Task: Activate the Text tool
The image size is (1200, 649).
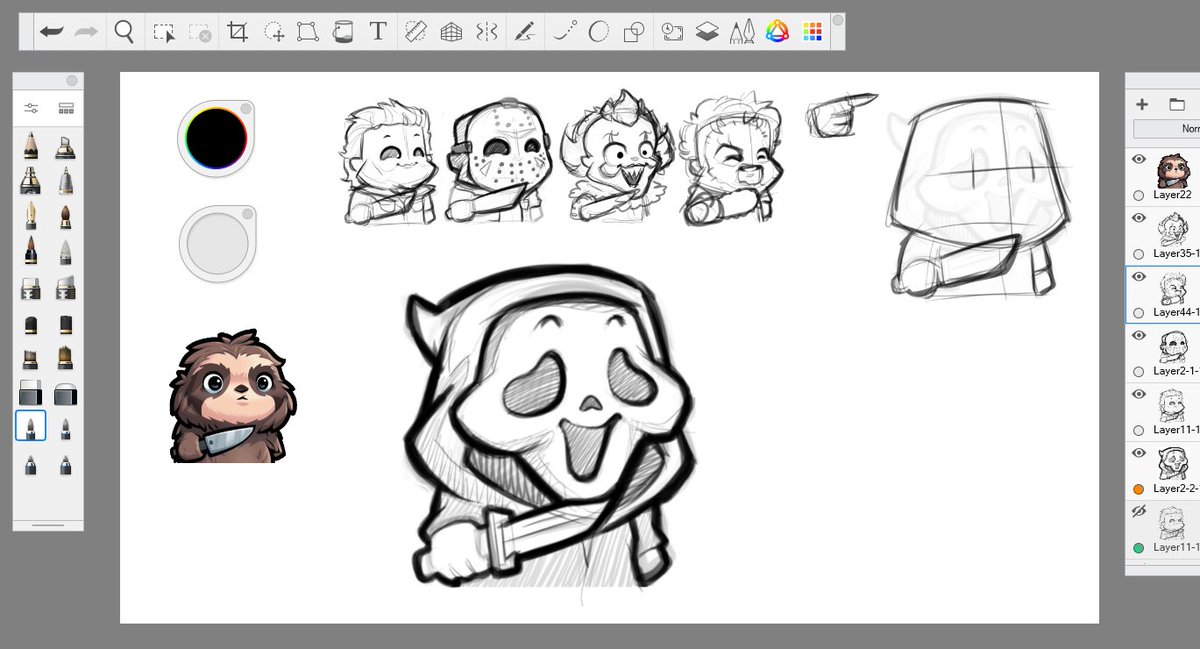Action: 378,32
